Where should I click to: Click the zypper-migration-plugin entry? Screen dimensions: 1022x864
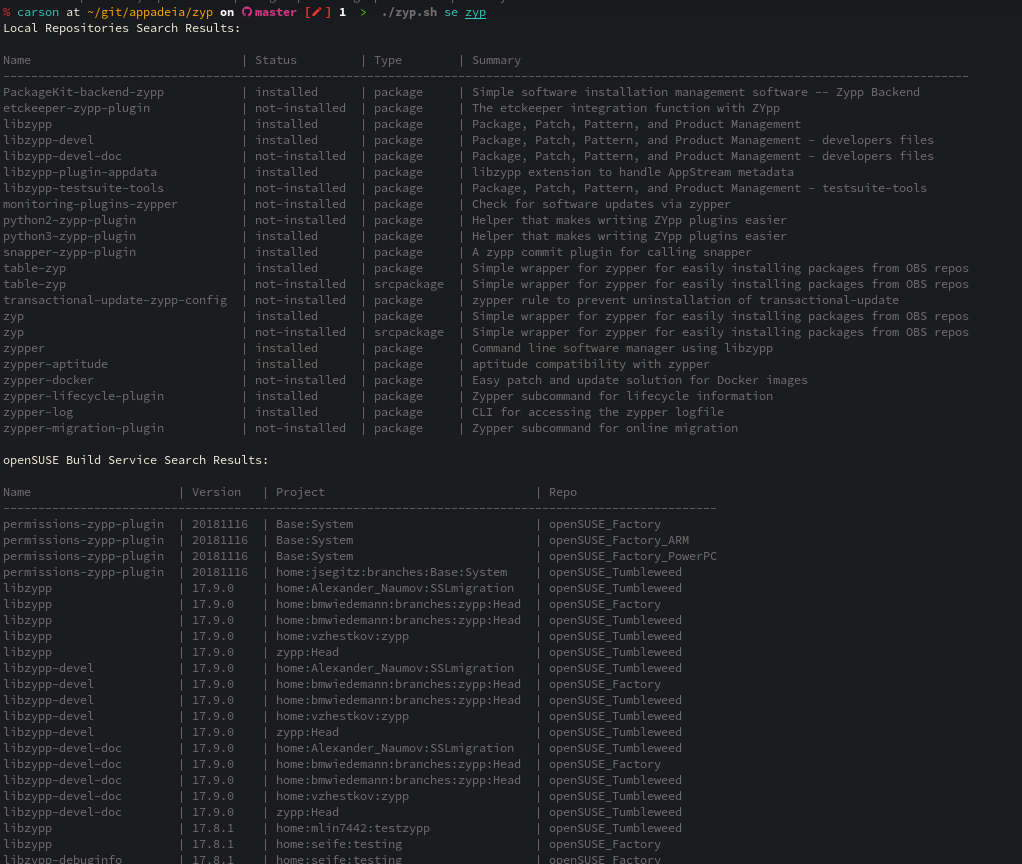[x=83, y=428]
